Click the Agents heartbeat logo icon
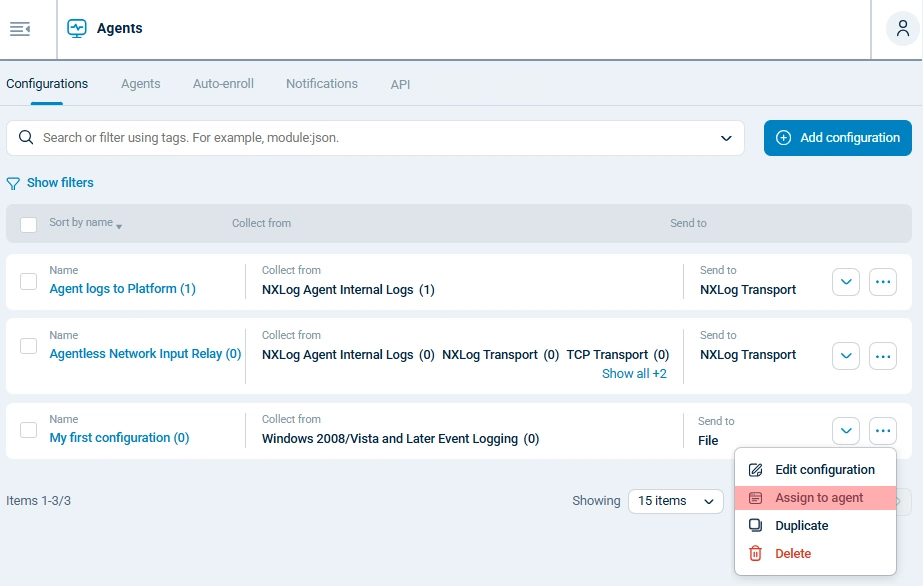This screenshot has height=586, width=923. pos(76,28)
